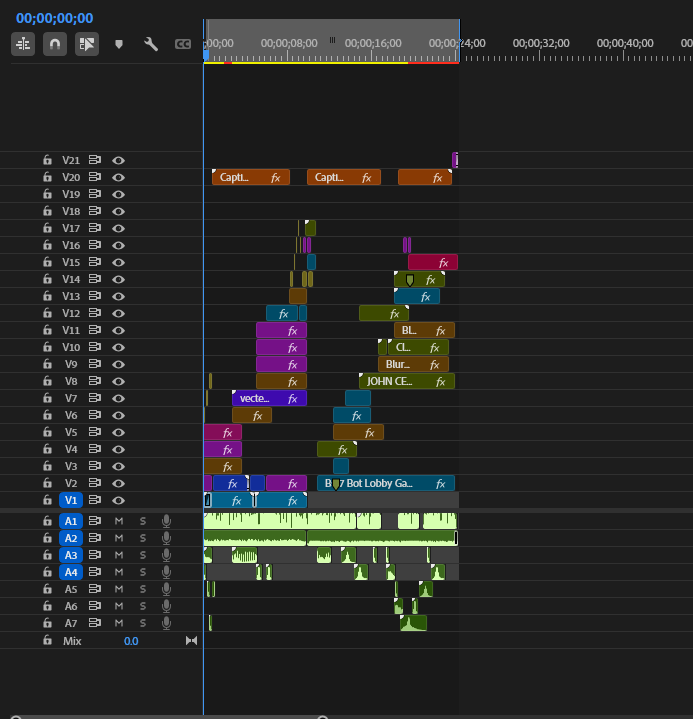Toggle linked selection button
The image size is (693, 719).
(87, 44)
